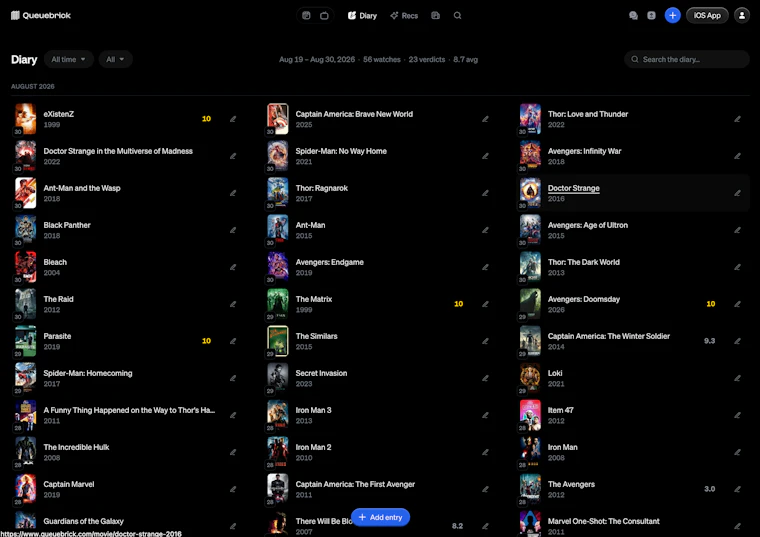Viewport: 760px width, 537px height.
Task: Click the 10 rating on Parasite
Action: point(206,341)
